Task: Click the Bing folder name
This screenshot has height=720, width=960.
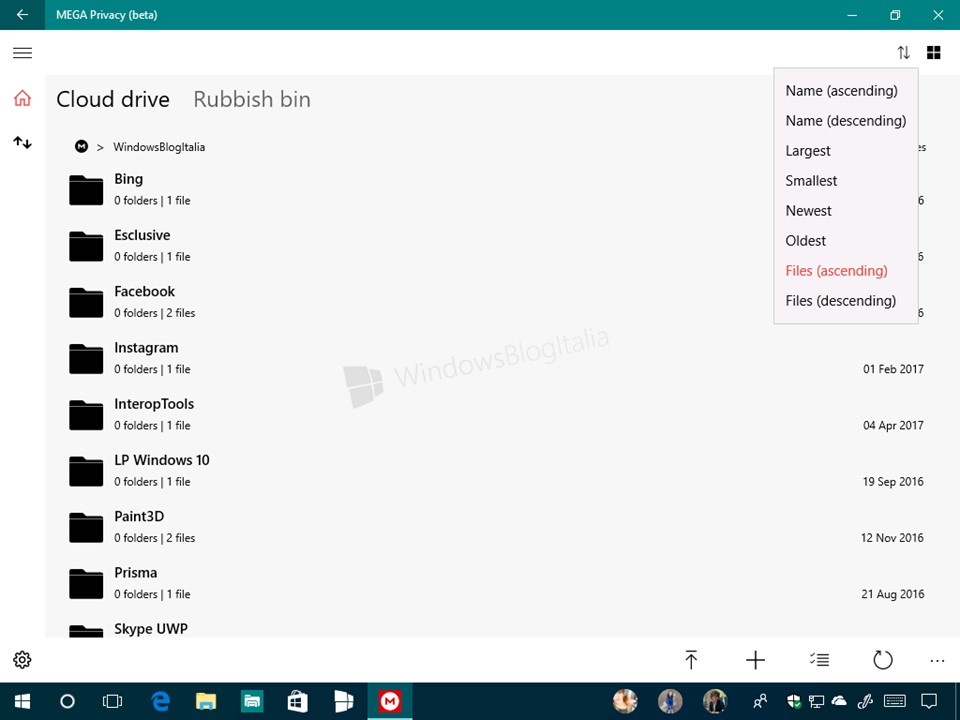Action: 129,179
